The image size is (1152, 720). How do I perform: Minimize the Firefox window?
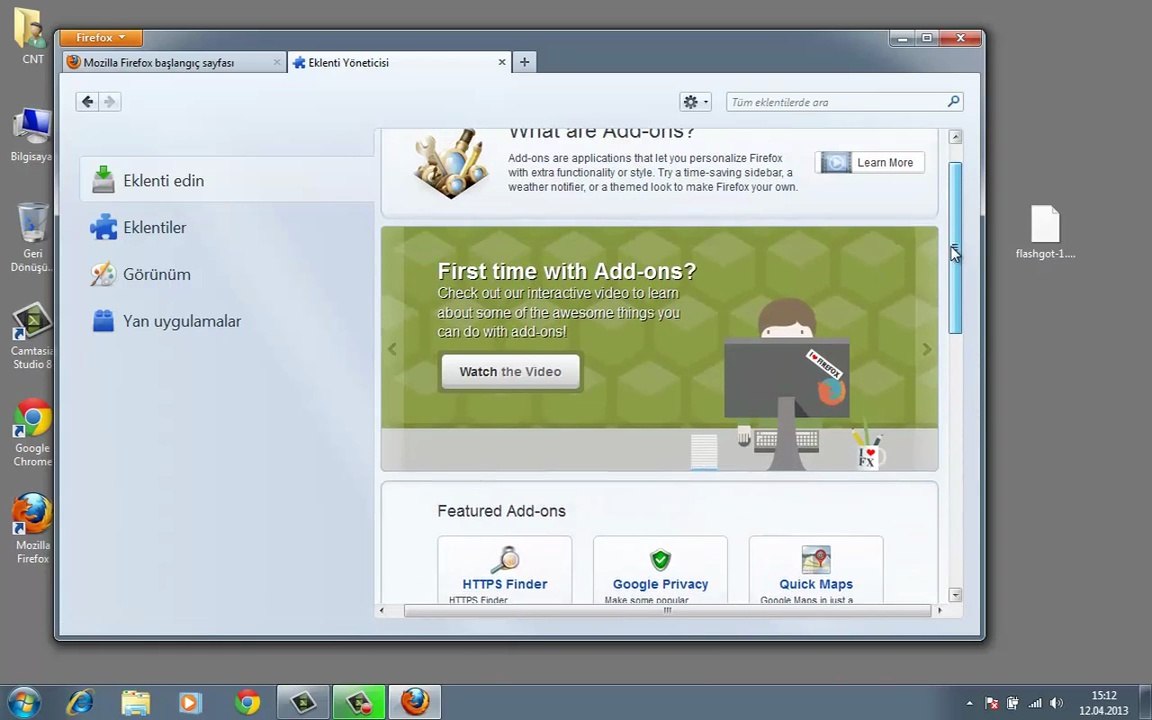902,37
